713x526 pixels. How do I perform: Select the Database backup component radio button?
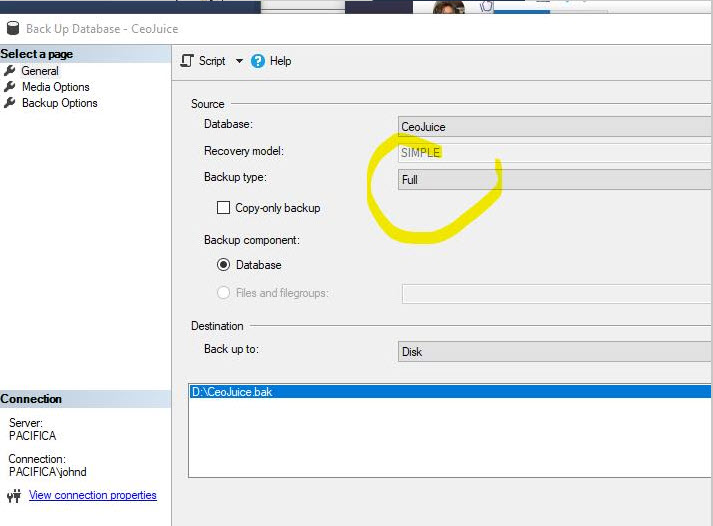(x=223, y=265)
